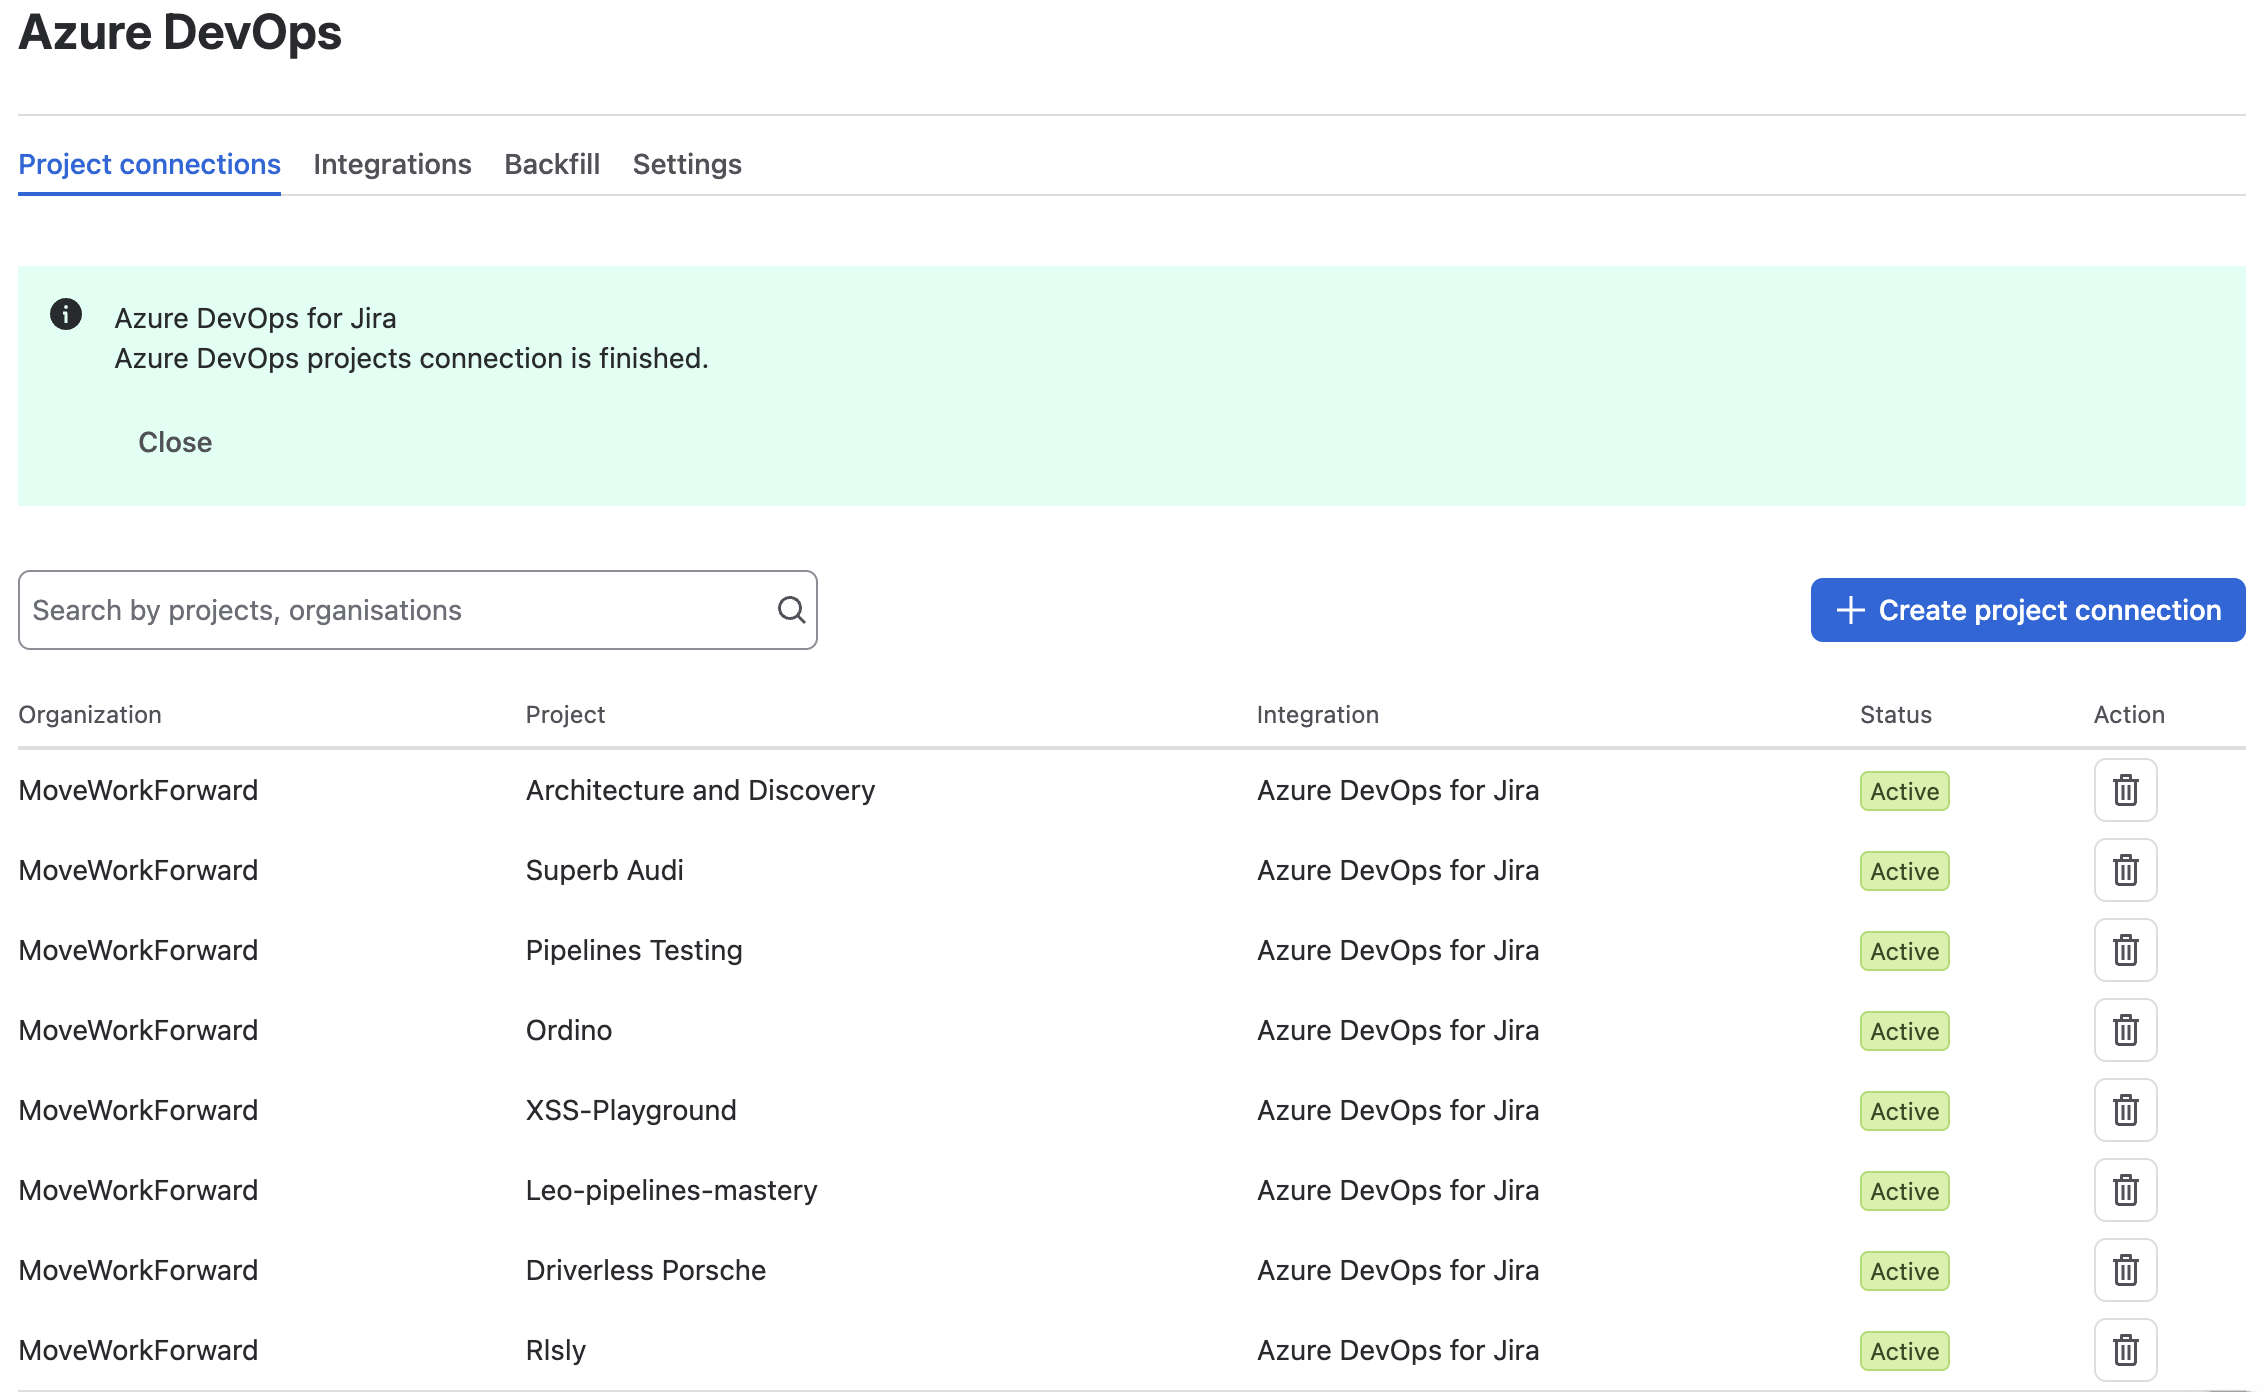The image size is (2268, 1392).
Task: Close the connection finished notification
Action: [175, 442]
